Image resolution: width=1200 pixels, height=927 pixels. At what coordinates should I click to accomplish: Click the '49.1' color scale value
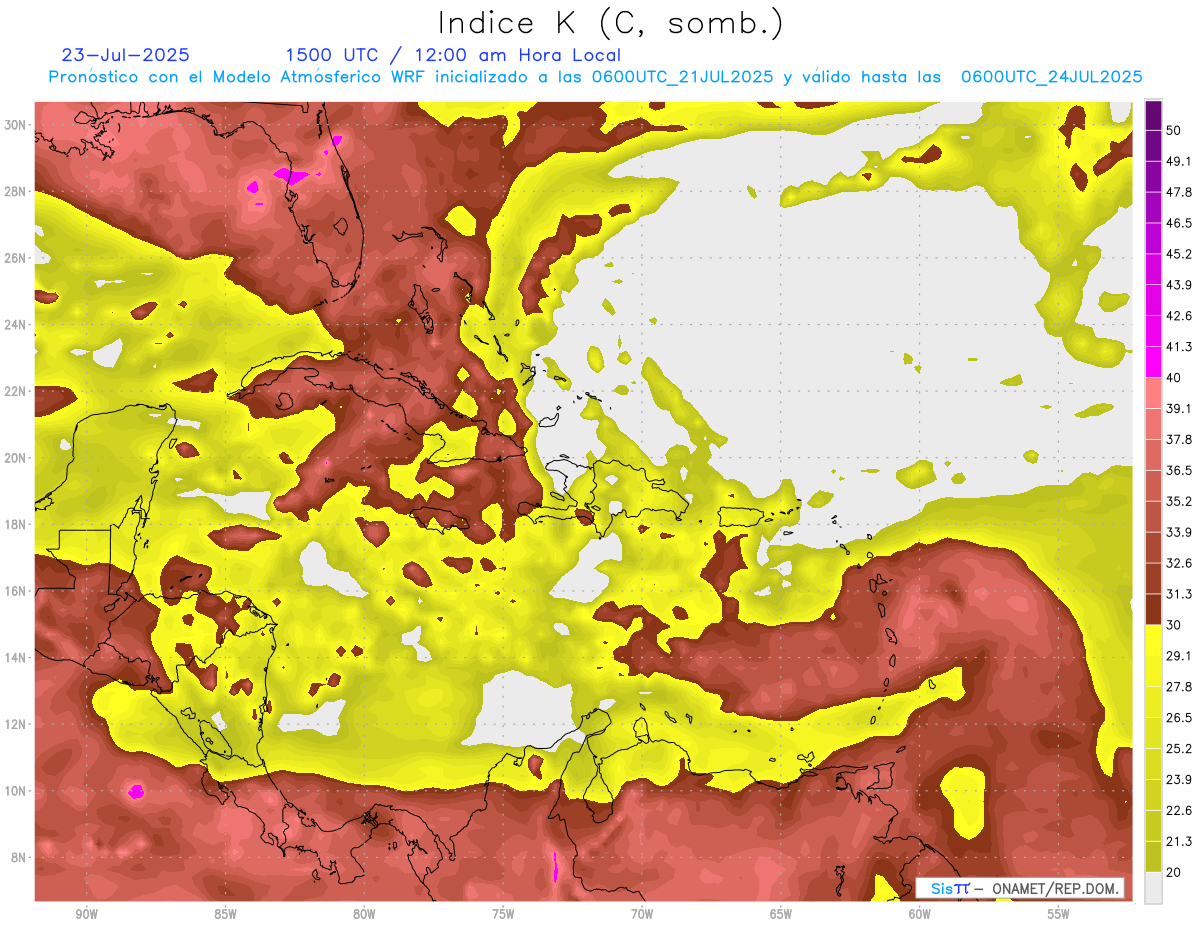click(1178, 161)
